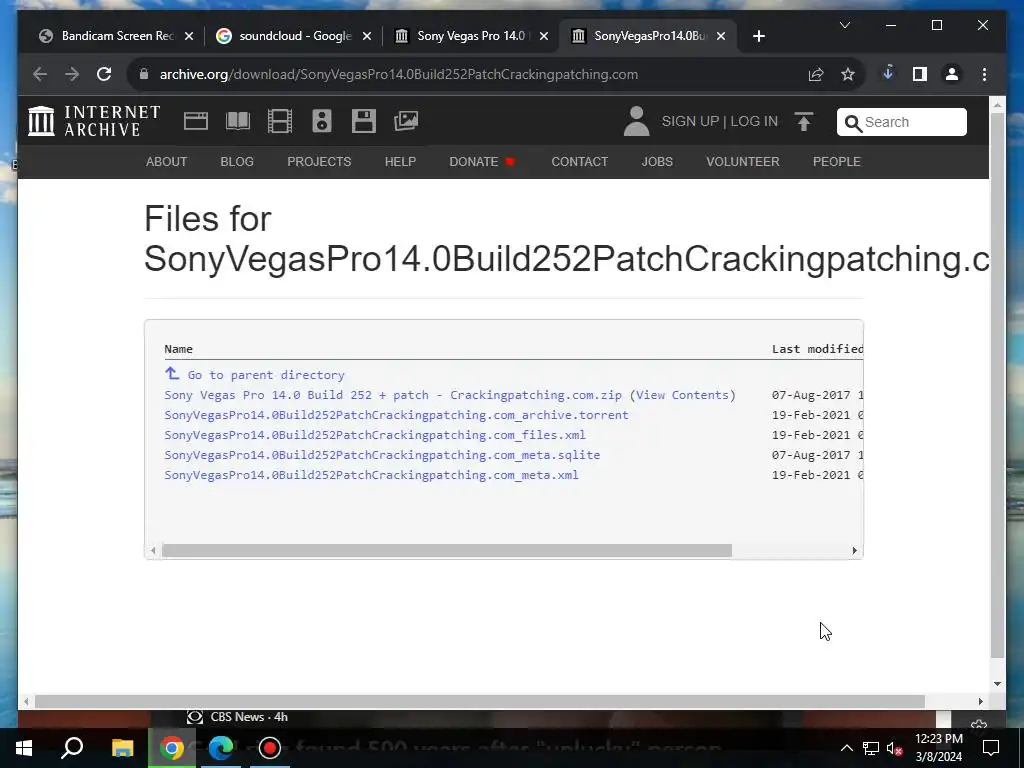The width and height of the screenshot is (1024, 768).
Task: Open the DONATE menu item
Action: click(482, 162)
